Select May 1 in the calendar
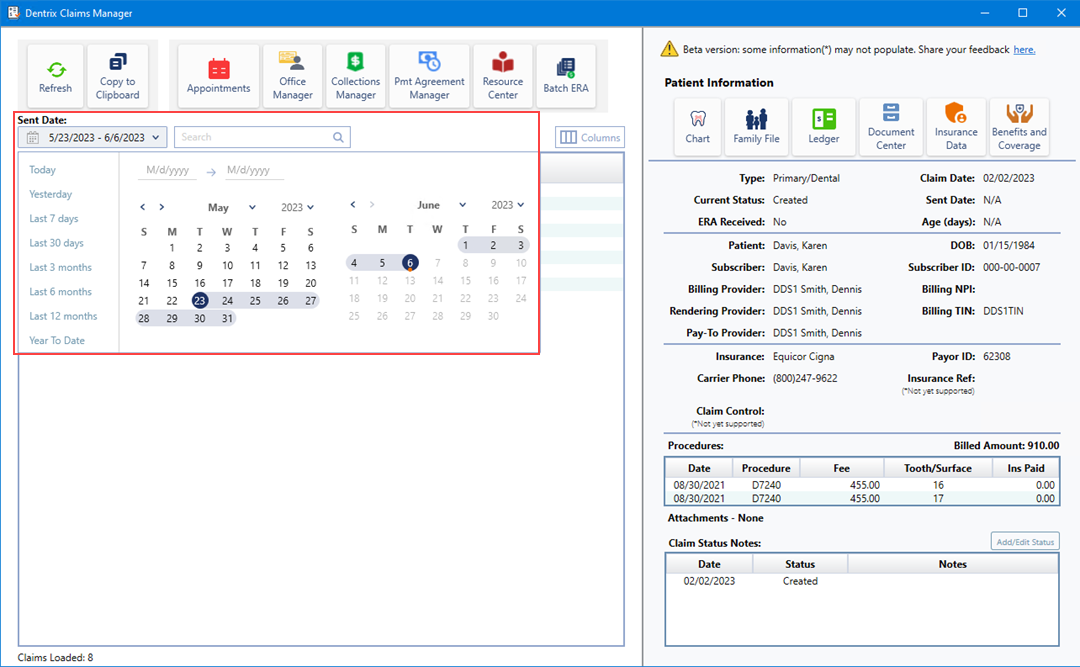Viewport: 1080px width, 667px height. [172, 248]
